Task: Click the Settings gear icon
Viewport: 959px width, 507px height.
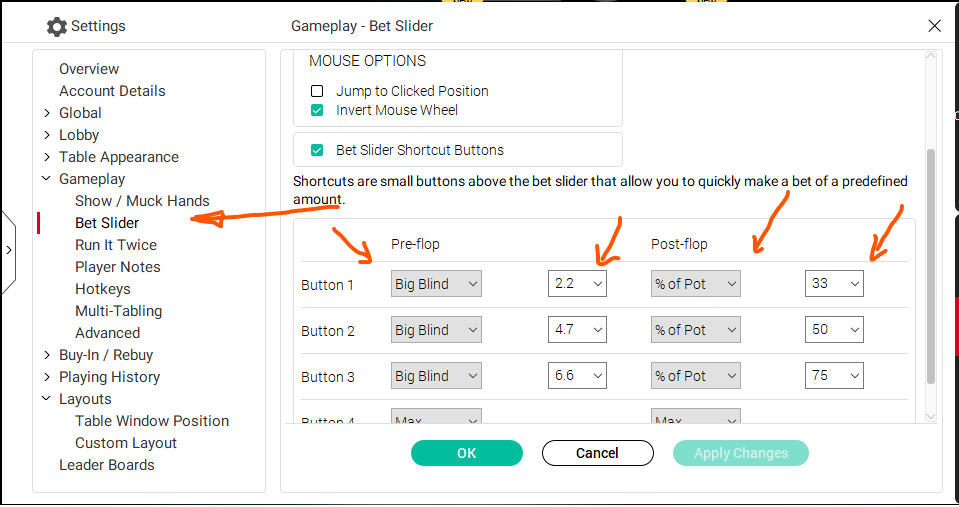Action: click(56, 26)
